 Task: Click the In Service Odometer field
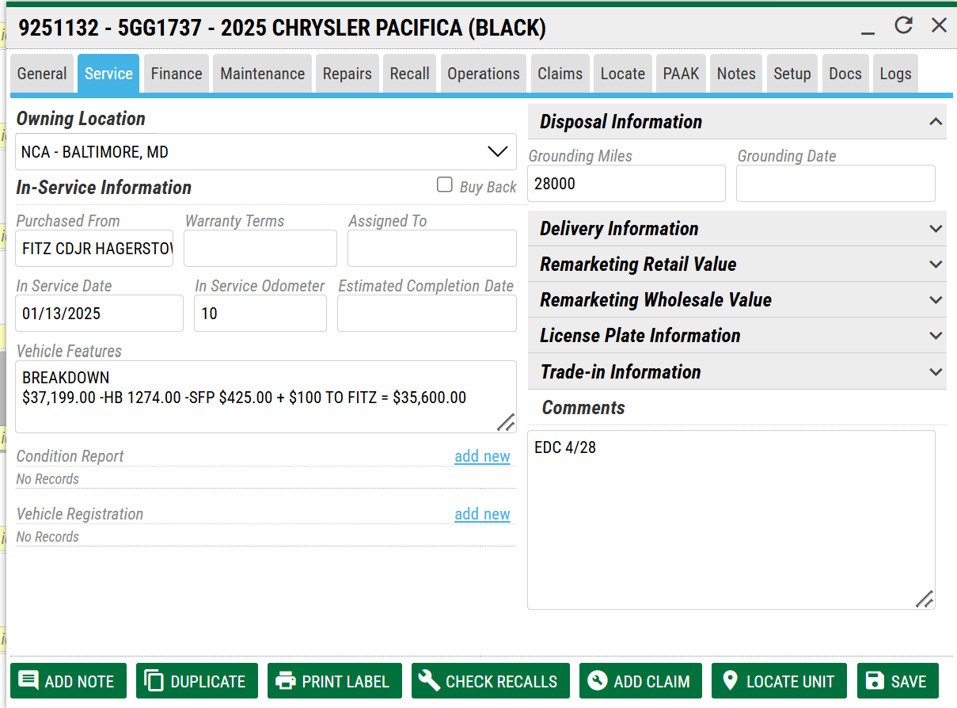[x=260, y=314]
